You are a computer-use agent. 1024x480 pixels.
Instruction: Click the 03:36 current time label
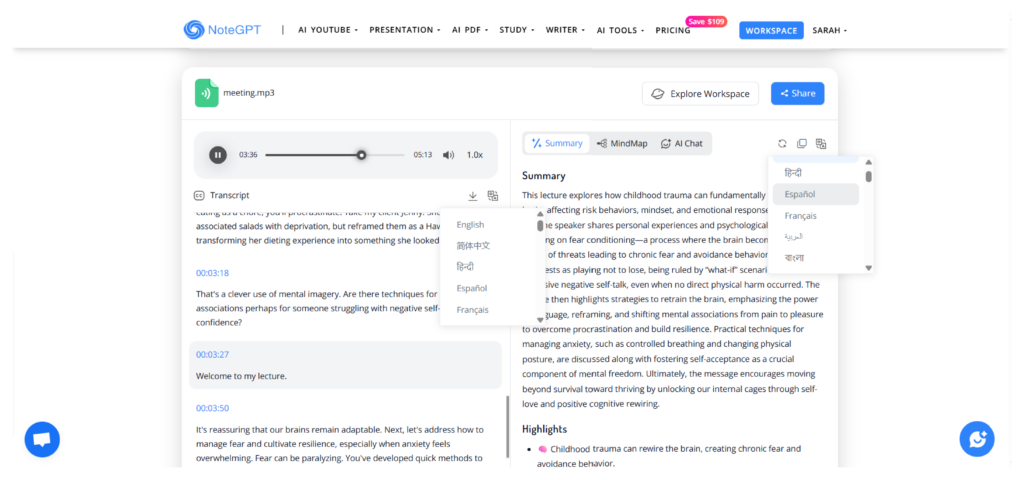(x=248, y=155)
